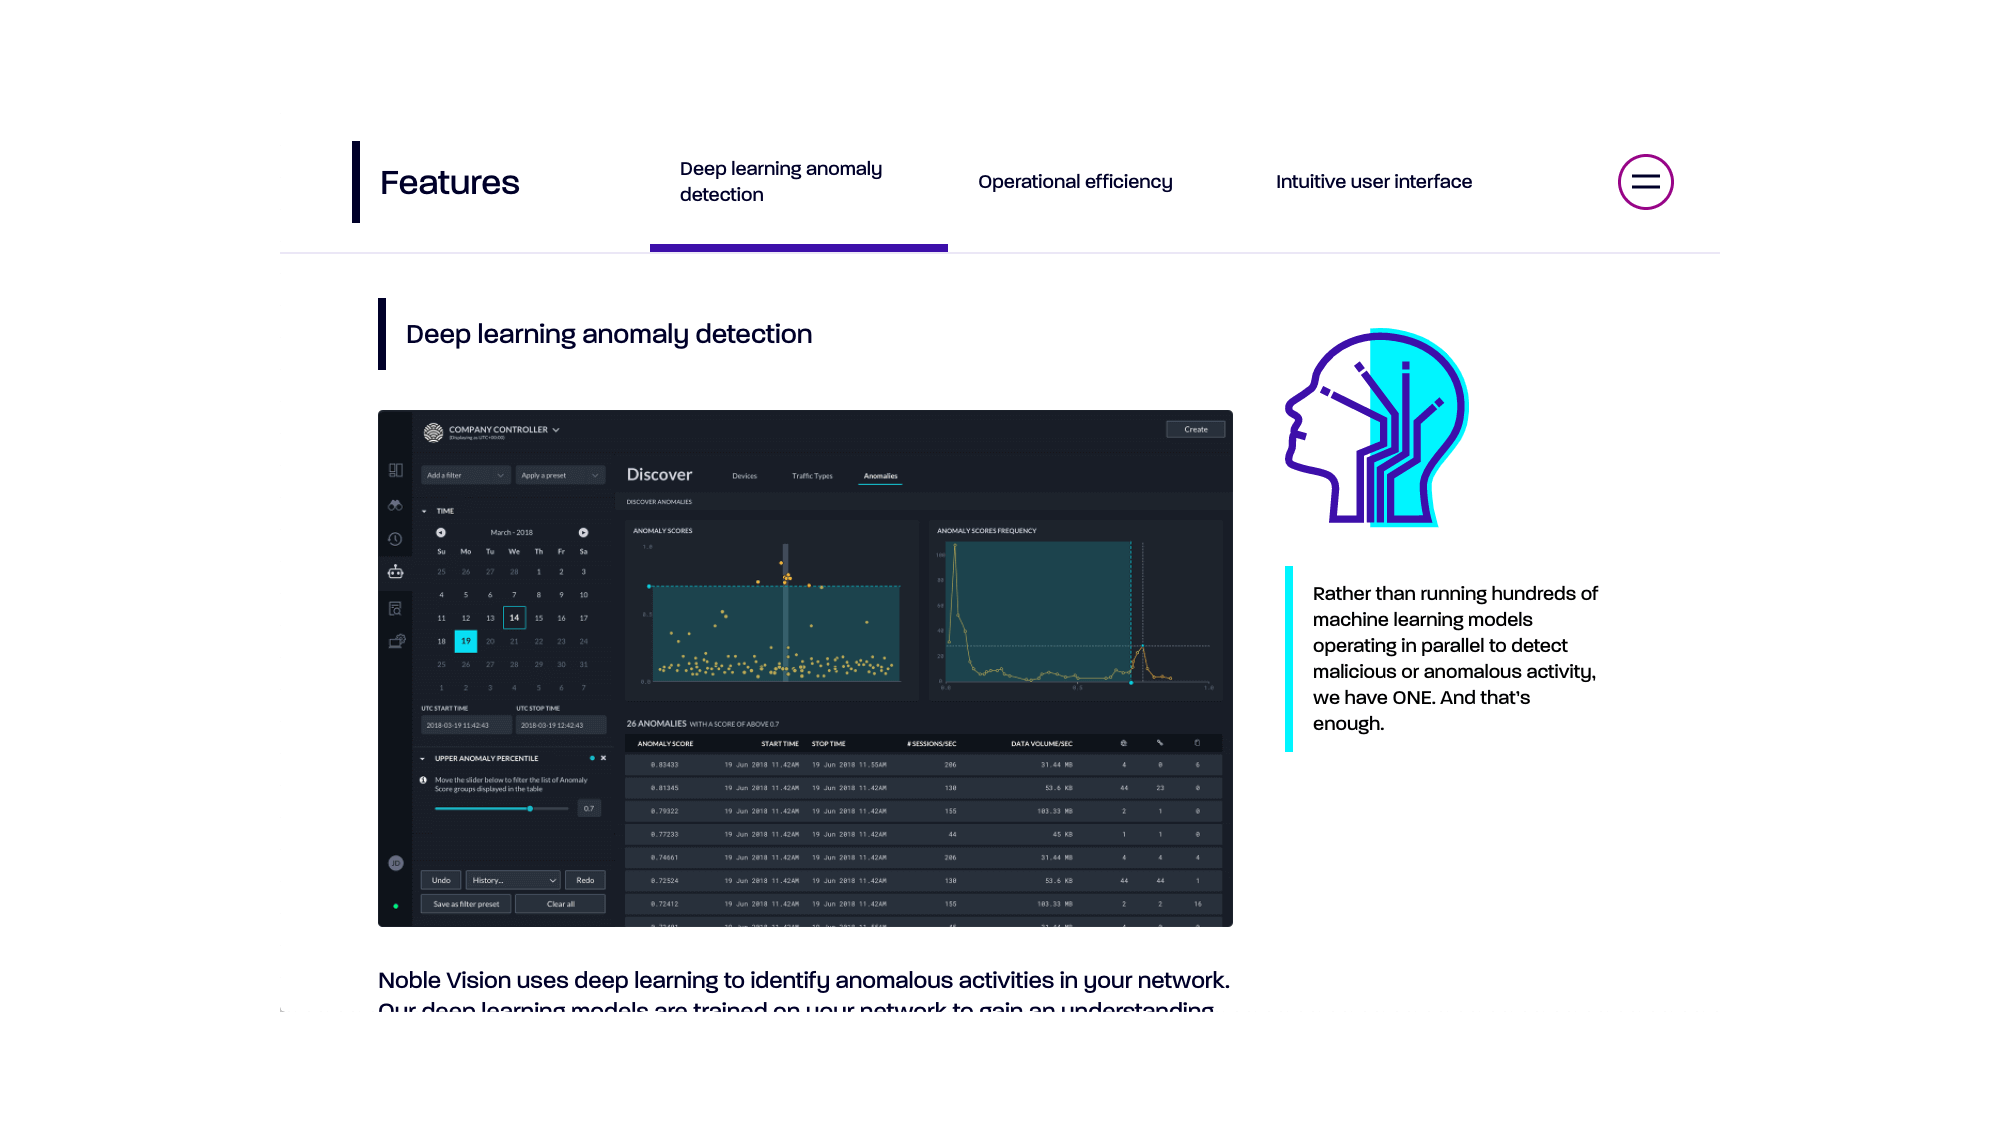Image resolution: width=2000 pixels, height=1125 pixels.
Task: Click the Clear all button
Action: coord(559,904)
